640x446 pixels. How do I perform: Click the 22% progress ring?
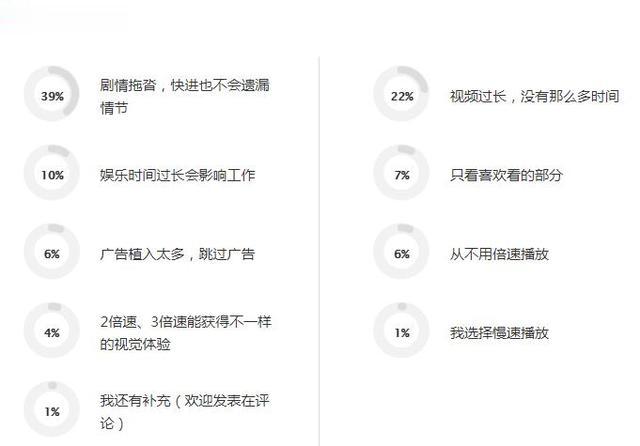coord(401,94)
